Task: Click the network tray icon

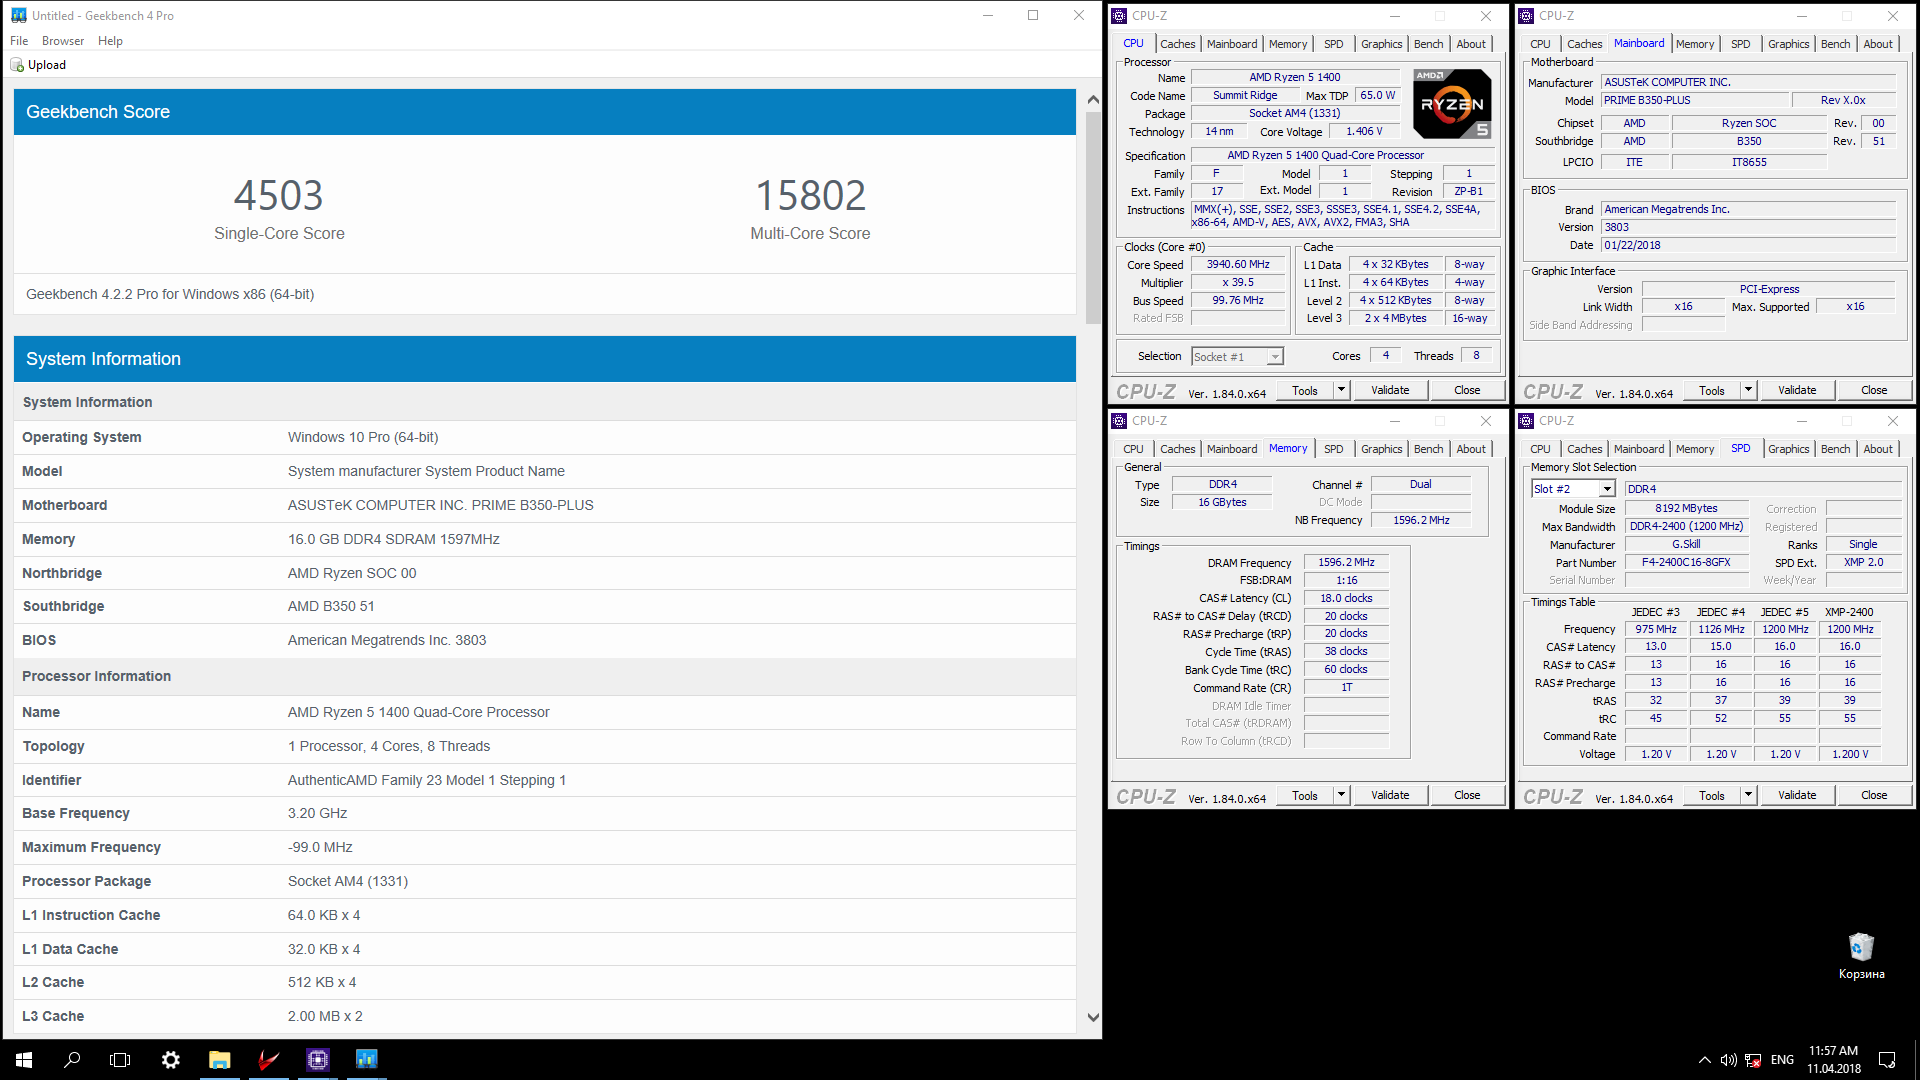Action: [1753, 1060]
